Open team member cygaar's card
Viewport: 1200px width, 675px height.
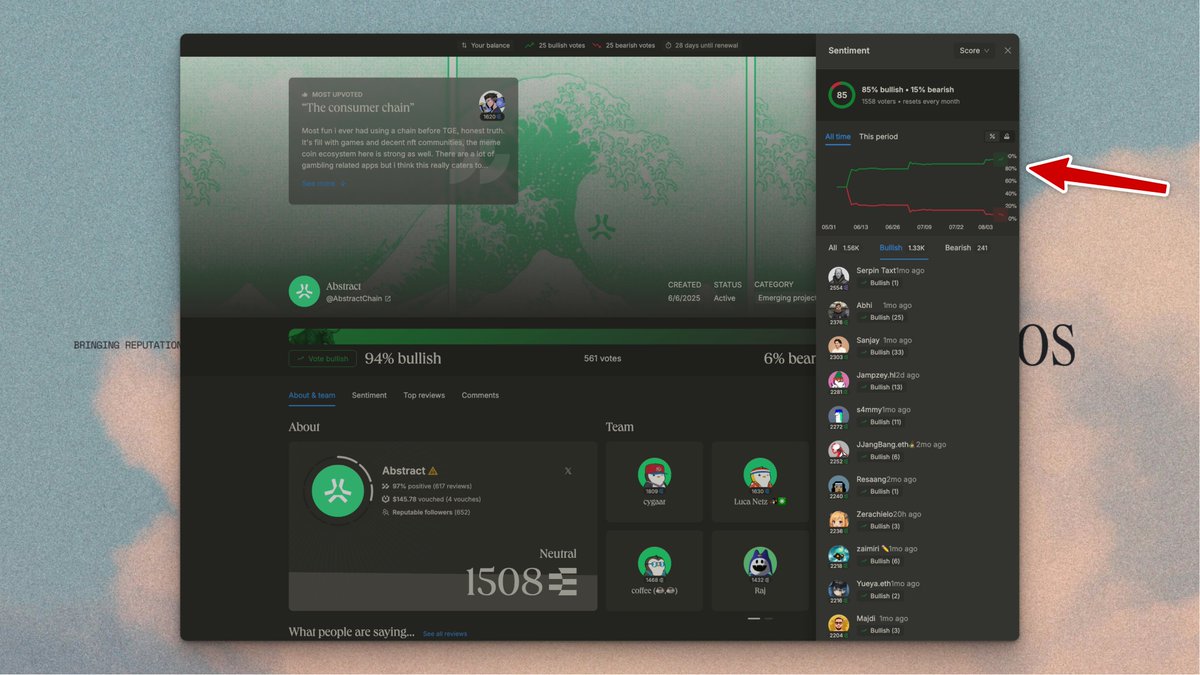[x=654, y=482]
